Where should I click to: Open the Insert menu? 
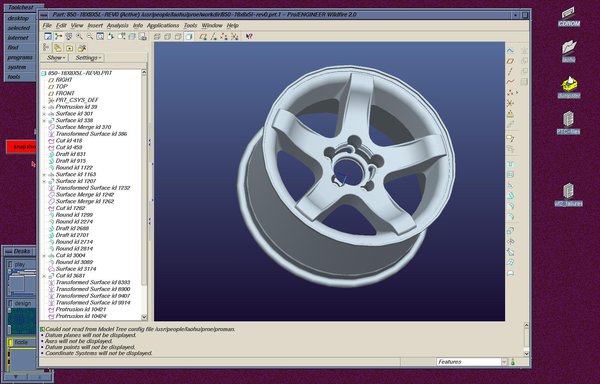(x=95, y=26)
